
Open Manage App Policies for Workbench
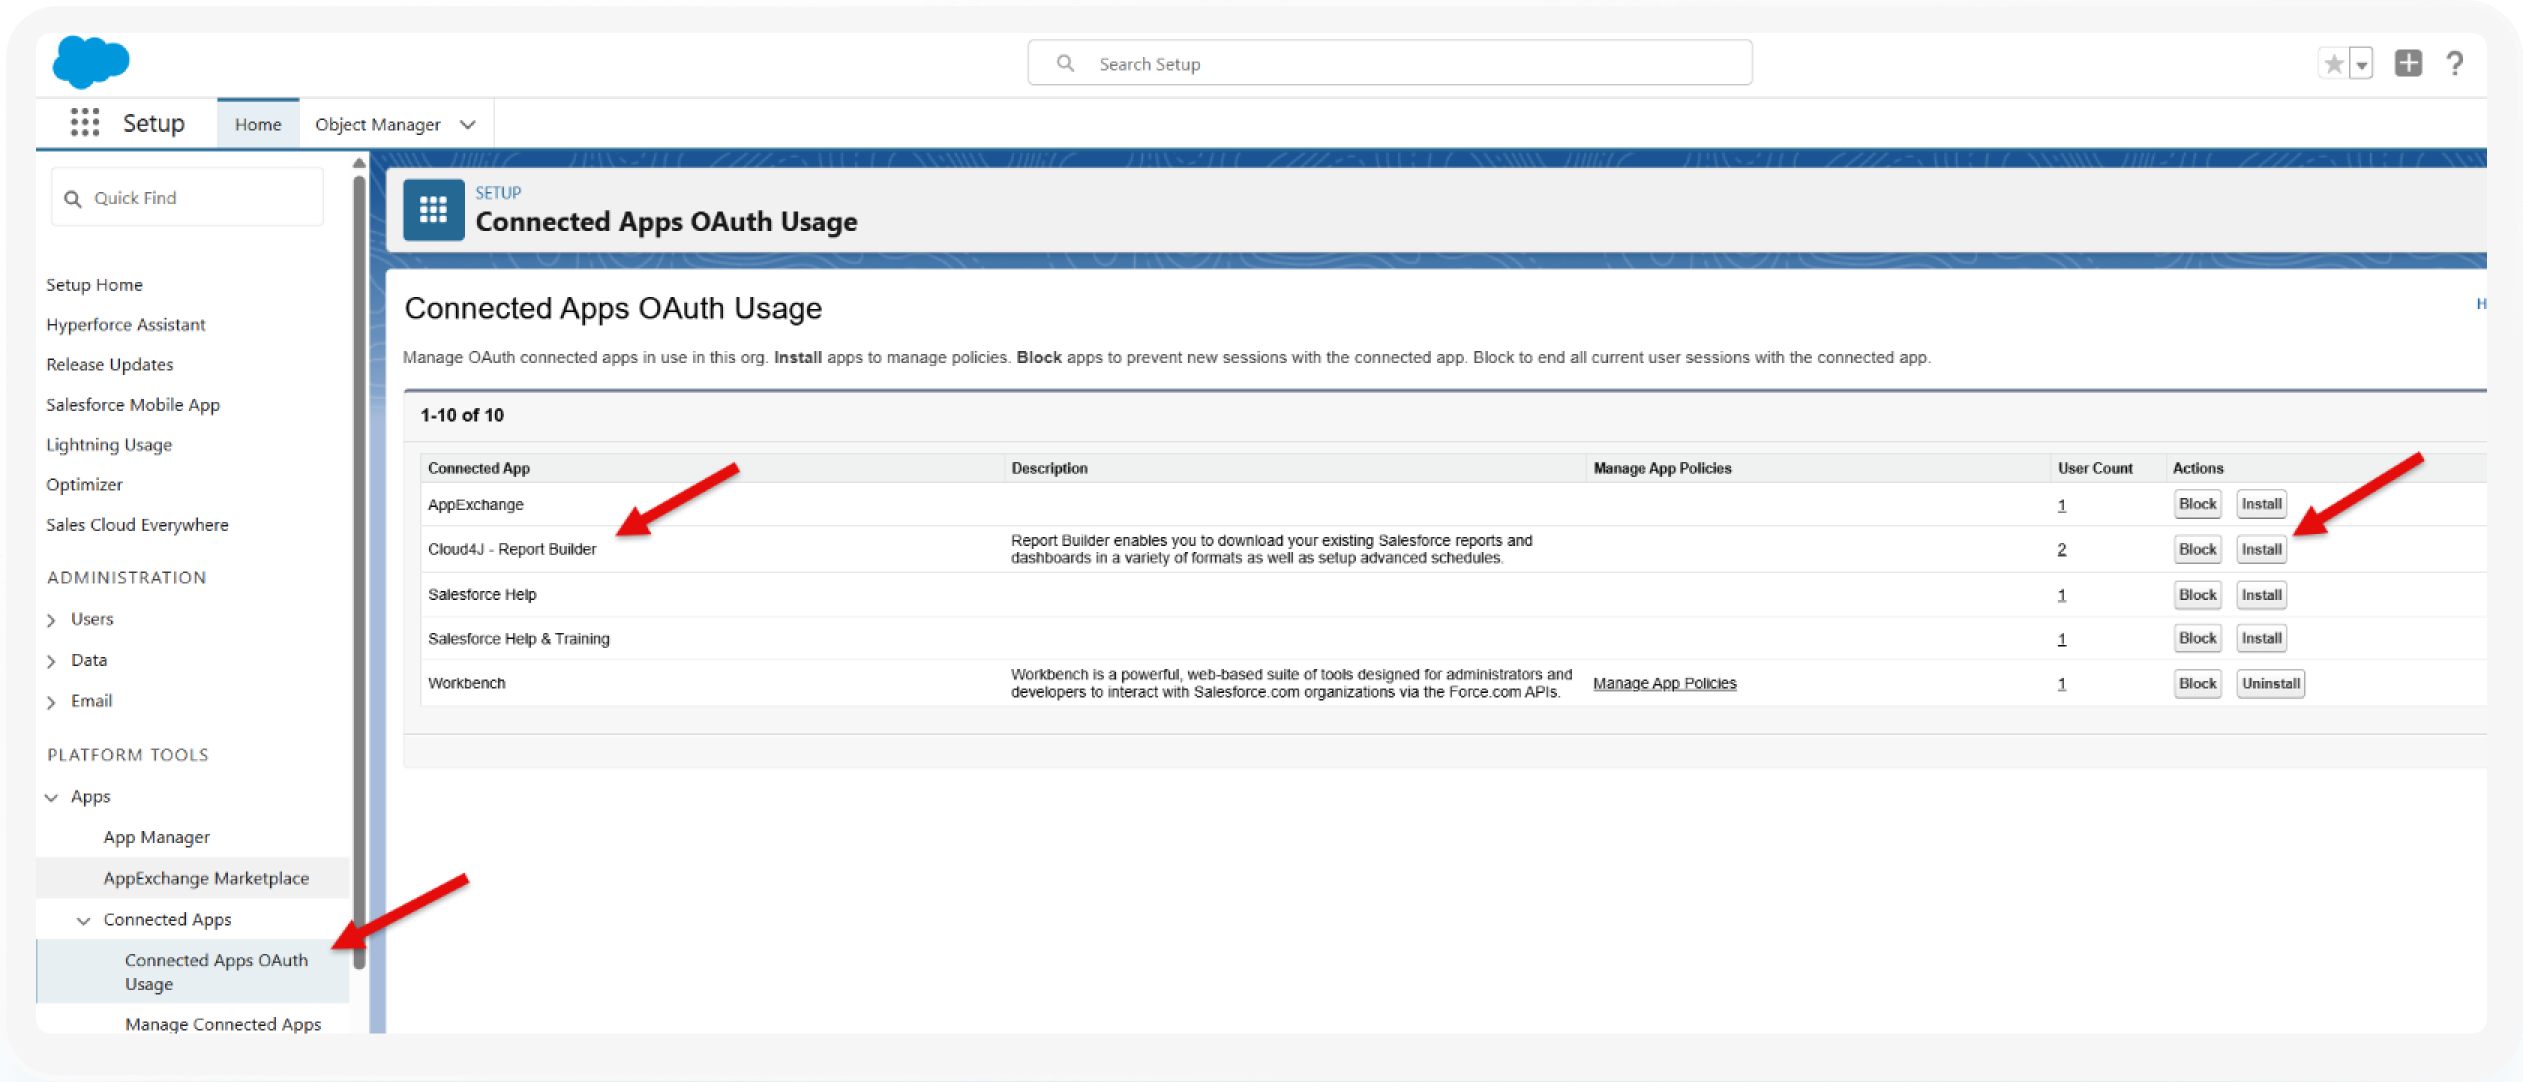click(1664, 684)
